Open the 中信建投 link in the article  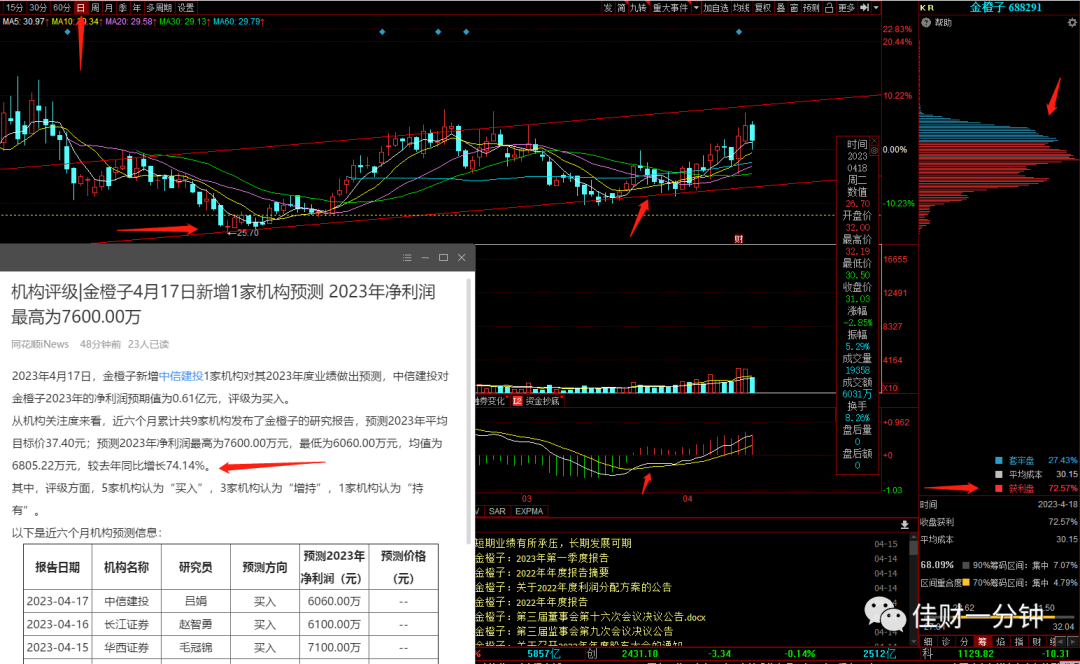click(181, 376)
